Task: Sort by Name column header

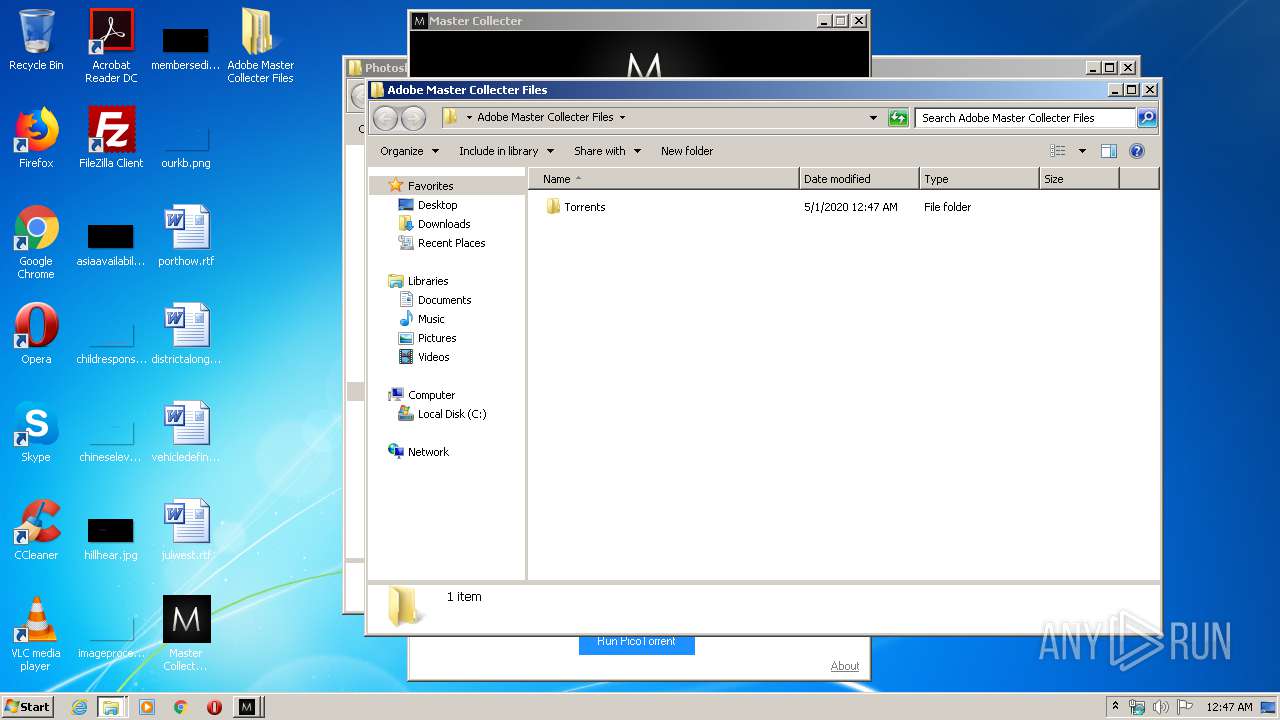Action: 664,179
